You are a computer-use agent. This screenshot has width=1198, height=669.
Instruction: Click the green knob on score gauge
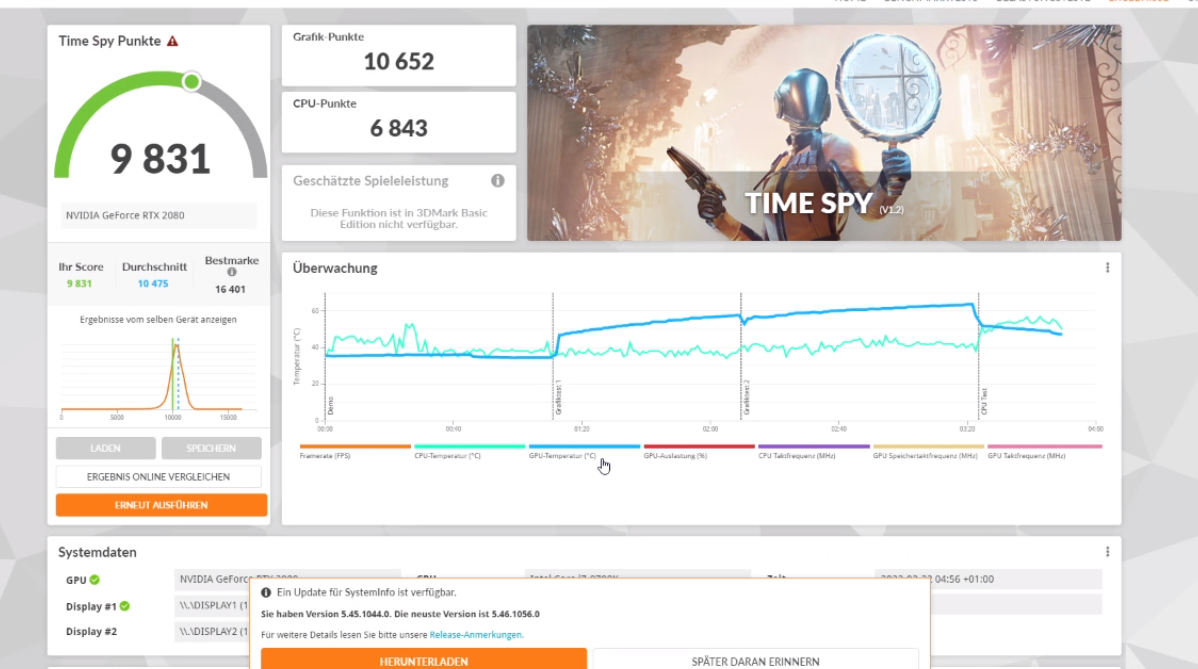(x=192, y=81)
